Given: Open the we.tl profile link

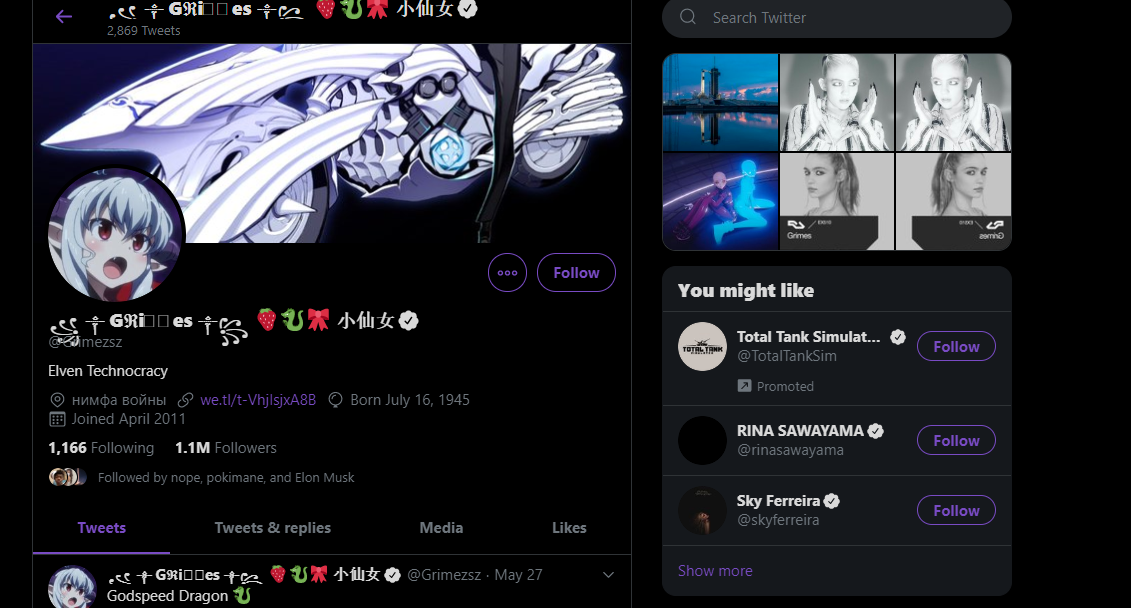Looking at the screenshot, I should (258, 400).
